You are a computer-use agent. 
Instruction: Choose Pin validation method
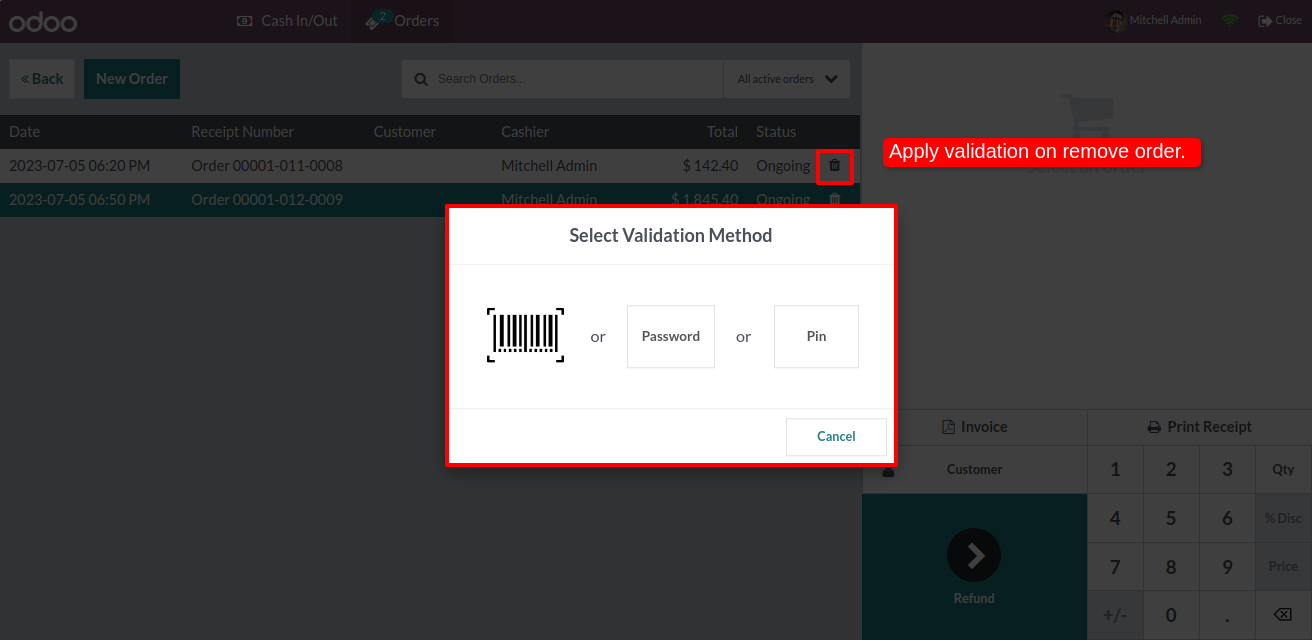point(816,337)
